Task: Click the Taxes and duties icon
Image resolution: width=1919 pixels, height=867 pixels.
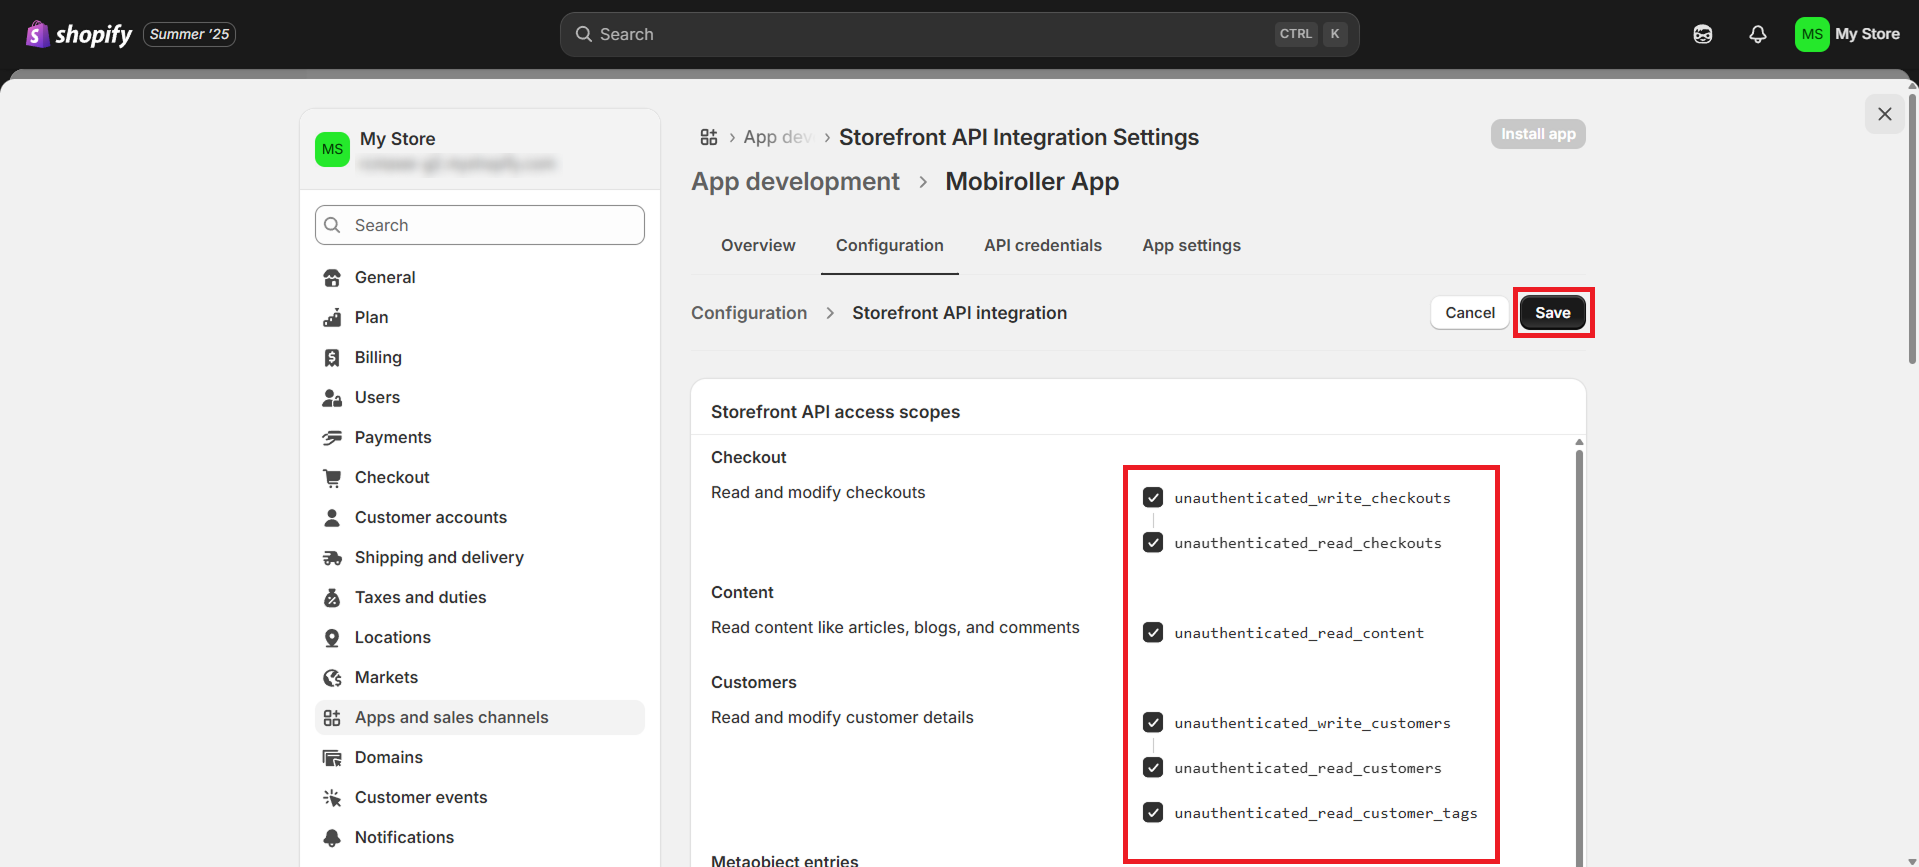Action: coord(332,598)
